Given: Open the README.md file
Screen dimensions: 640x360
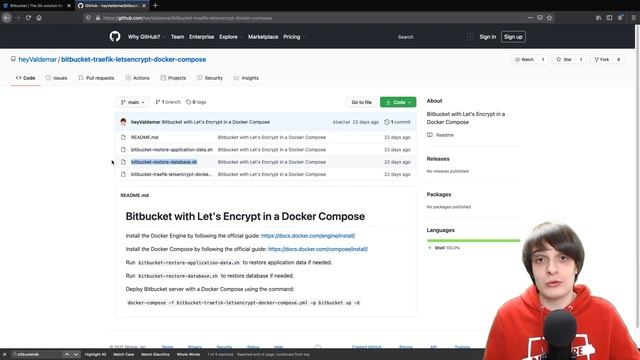Looking at the screenshot, I should [144, 138].
